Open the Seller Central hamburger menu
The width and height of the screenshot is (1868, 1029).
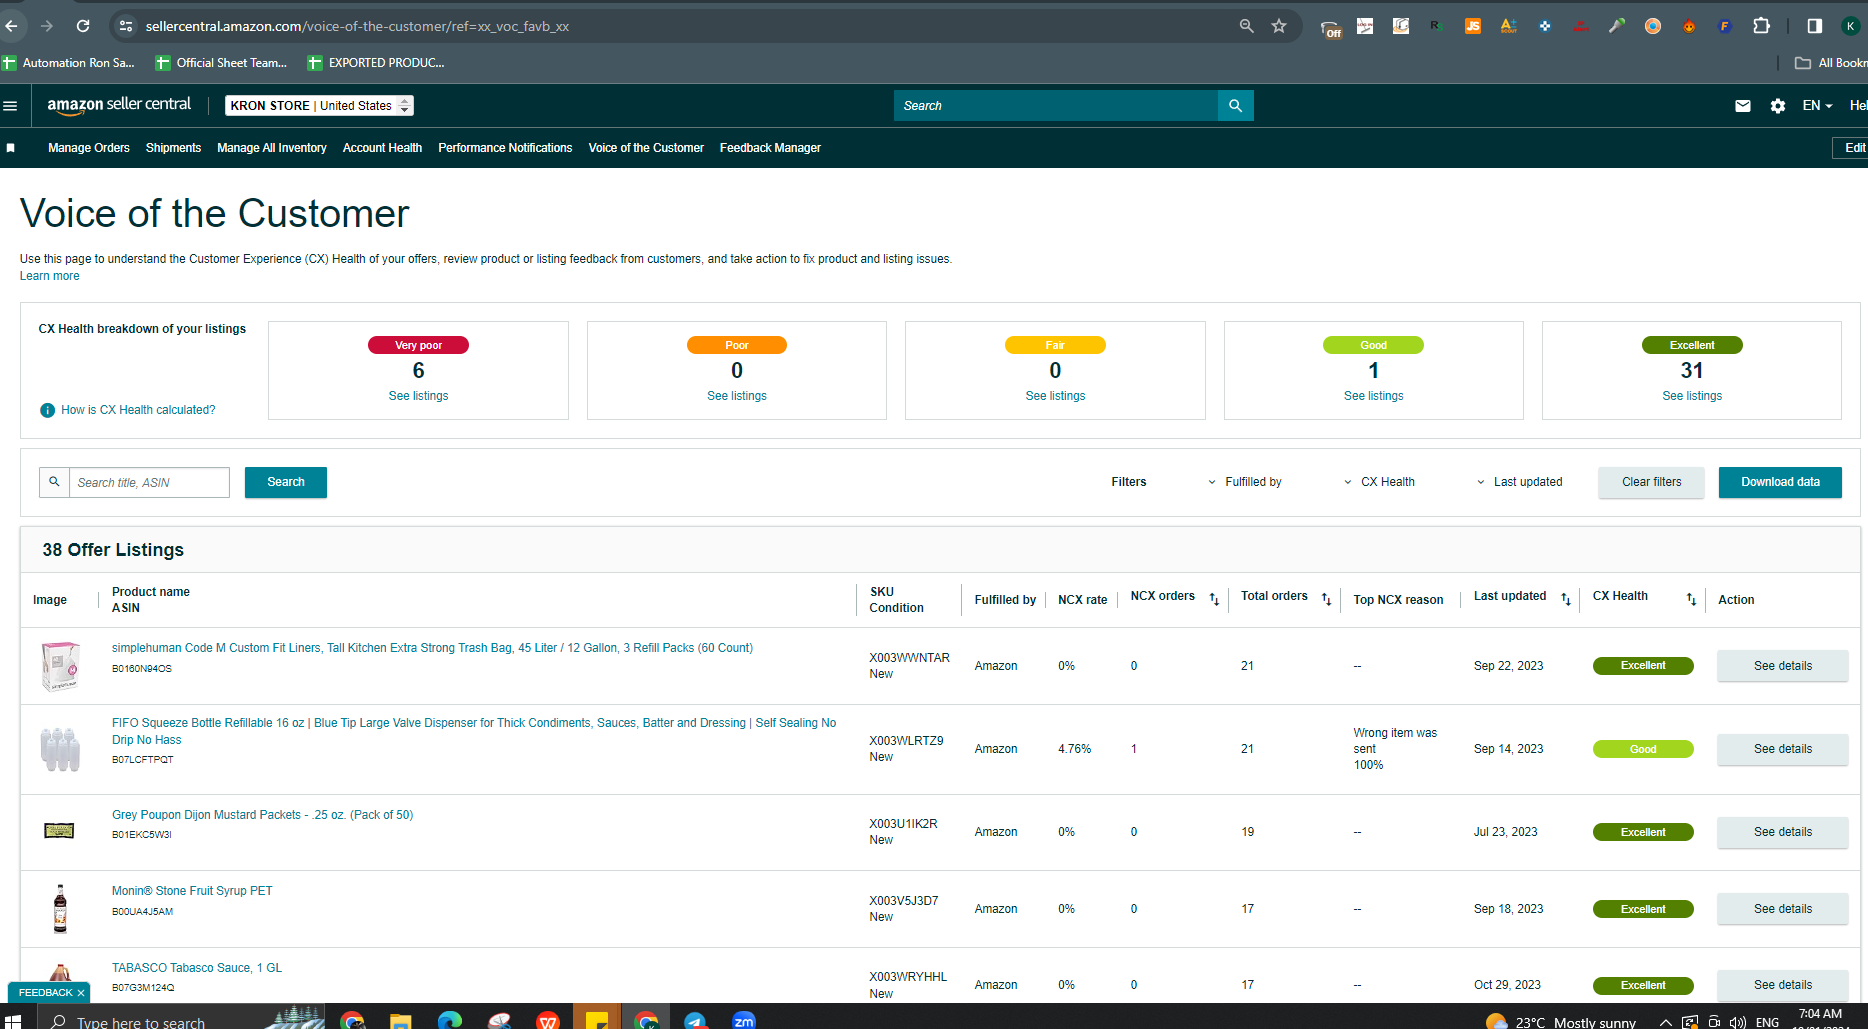(10, 106)
